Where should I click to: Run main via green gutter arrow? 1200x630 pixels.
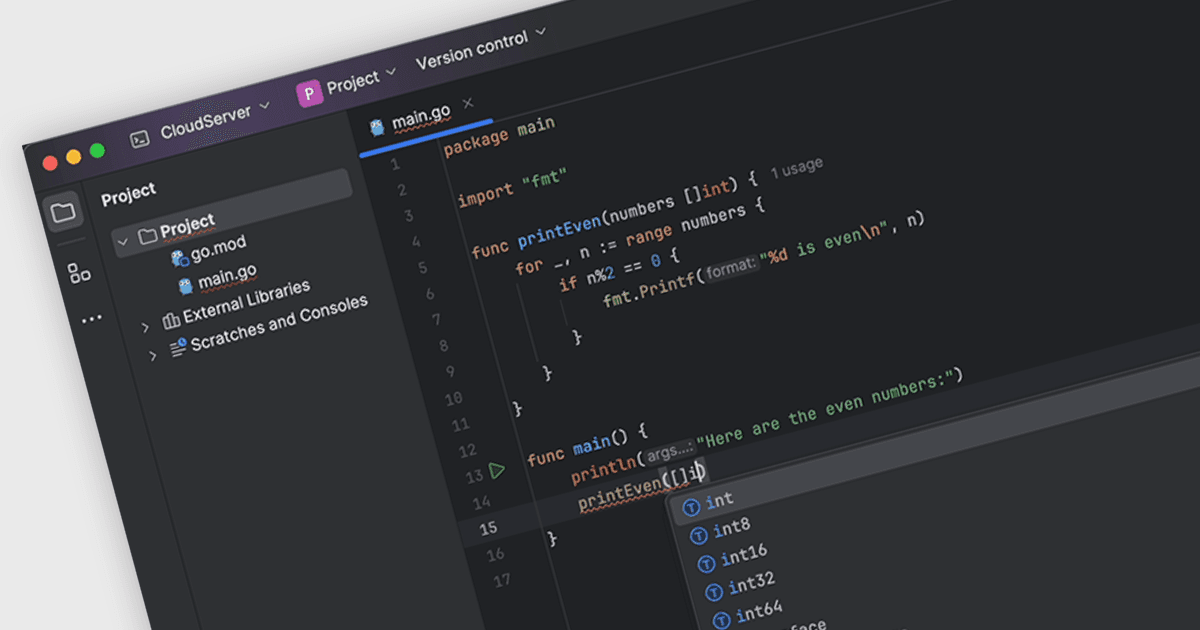coord(498,470)
